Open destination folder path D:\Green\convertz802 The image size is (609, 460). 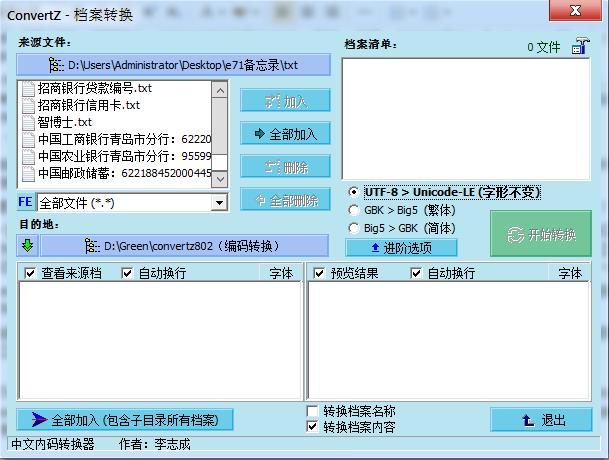(184, 246)
